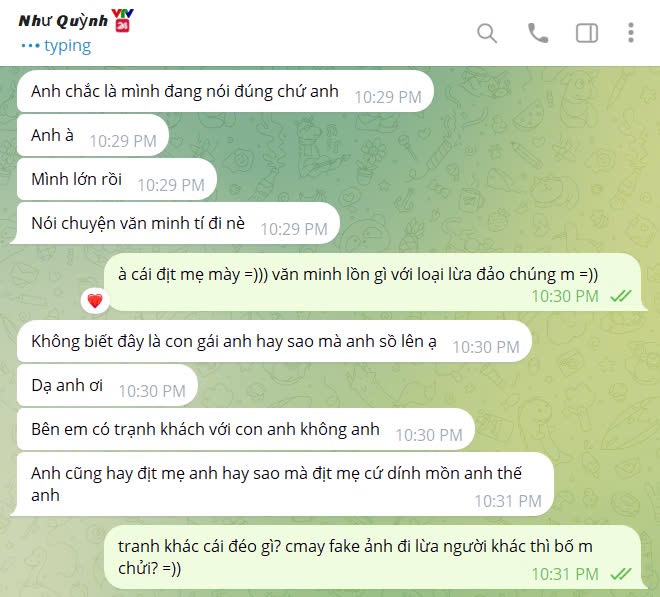This screenshot has width=660, height=597.
Task: Click message 'Nói chuyện văn minh tí đi nè'
Action: [175, 223]
